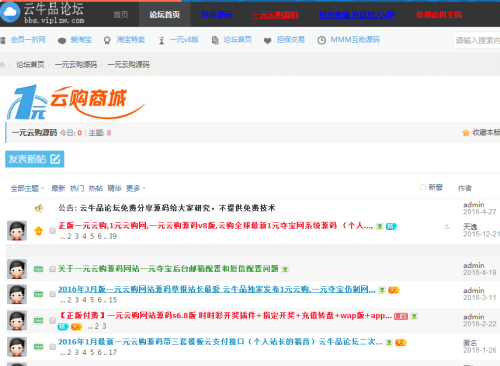Expand the 全部主题 dropdown

coord(27,188)
